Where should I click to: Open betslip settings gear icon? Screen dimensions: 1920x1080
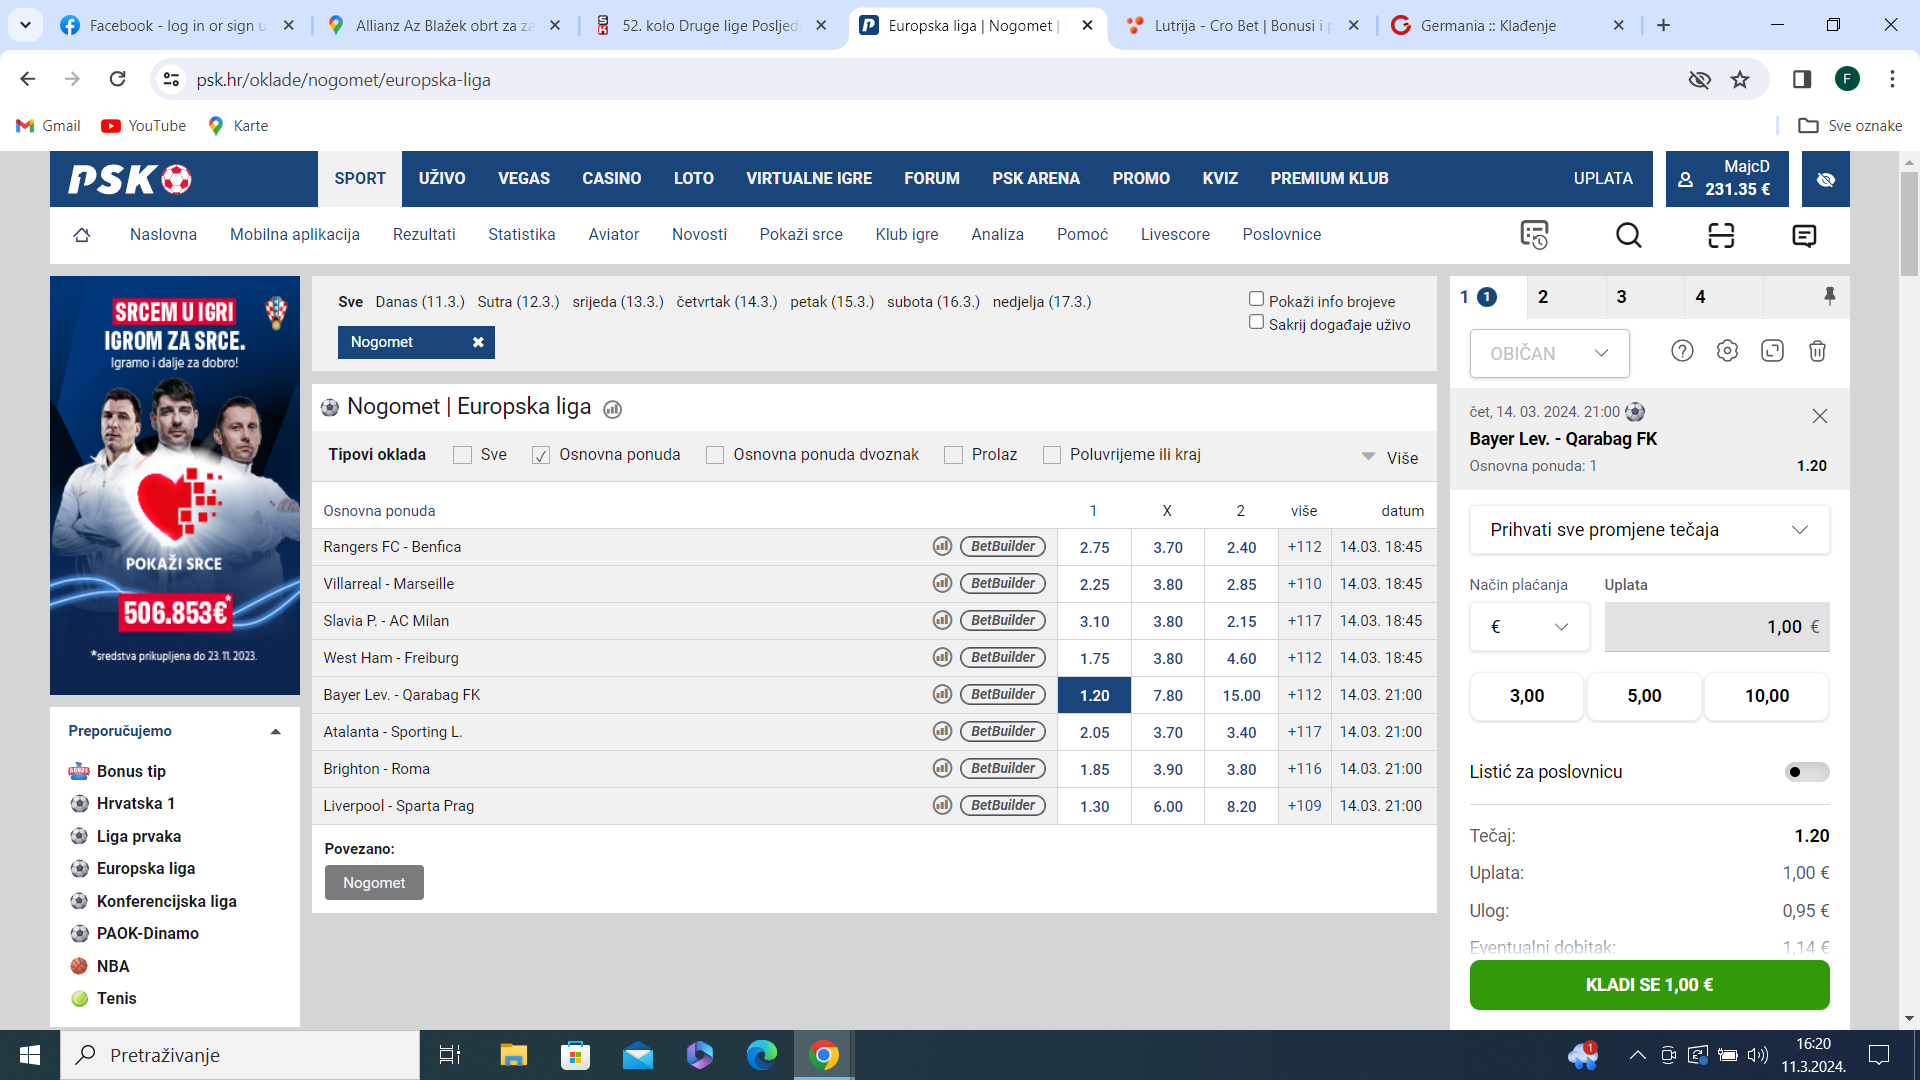[1727, 351]
